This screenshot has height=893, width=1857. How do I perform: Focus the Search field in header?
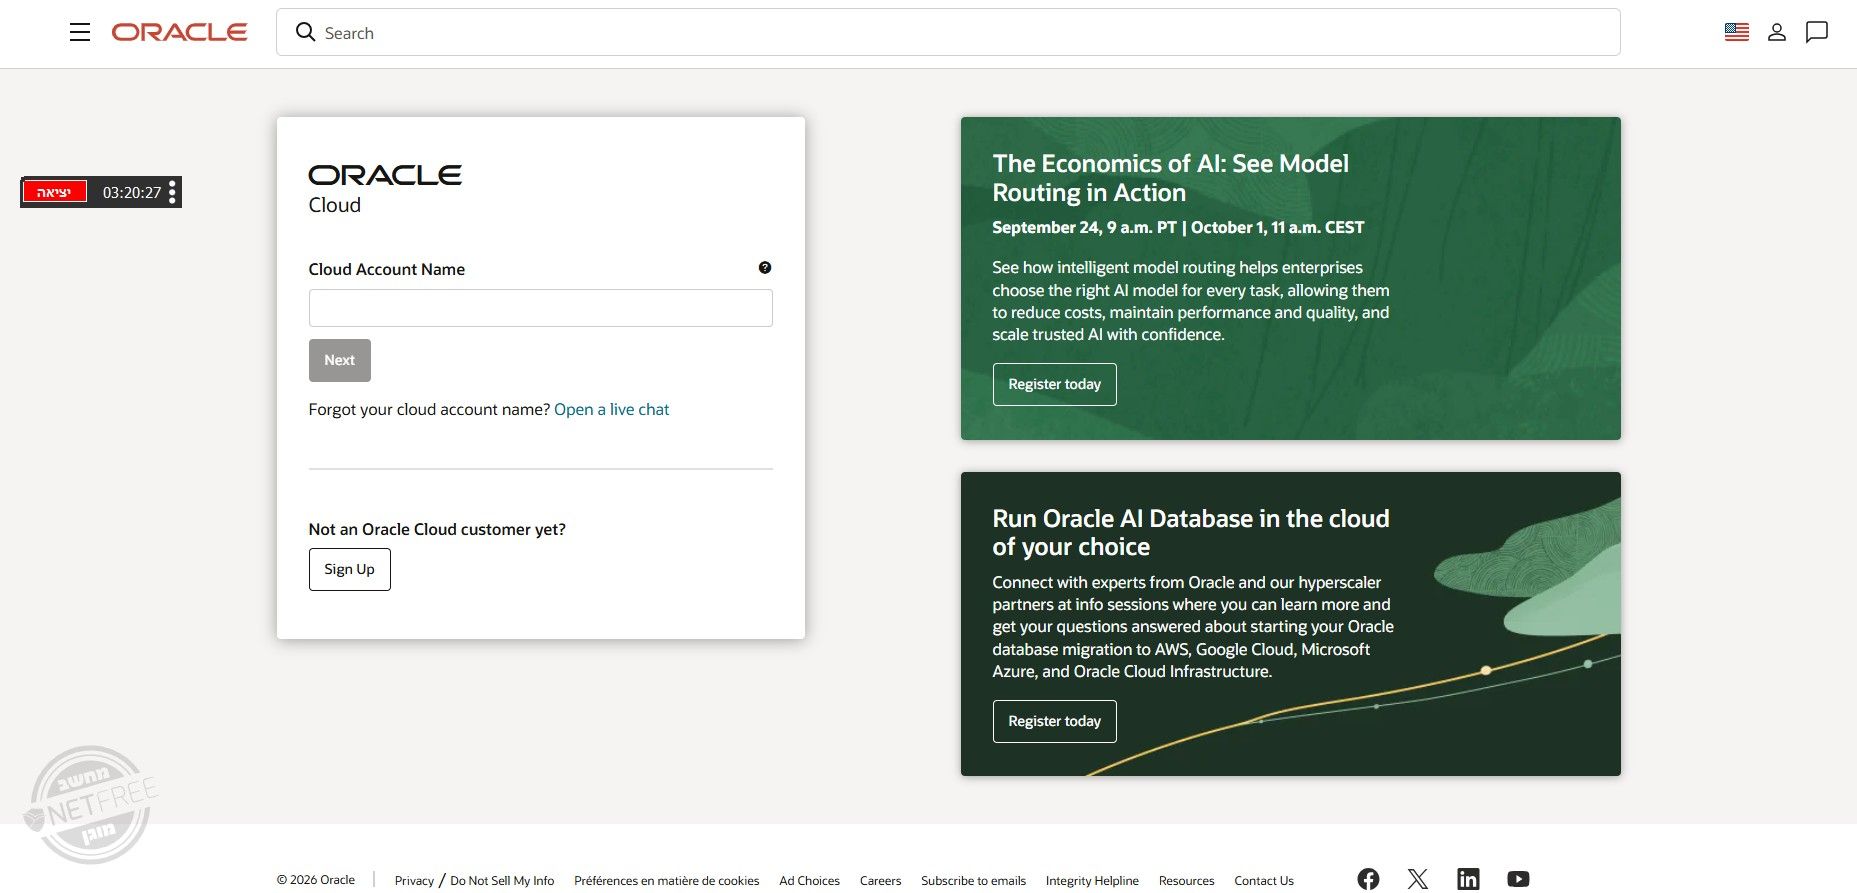[948, 32]
